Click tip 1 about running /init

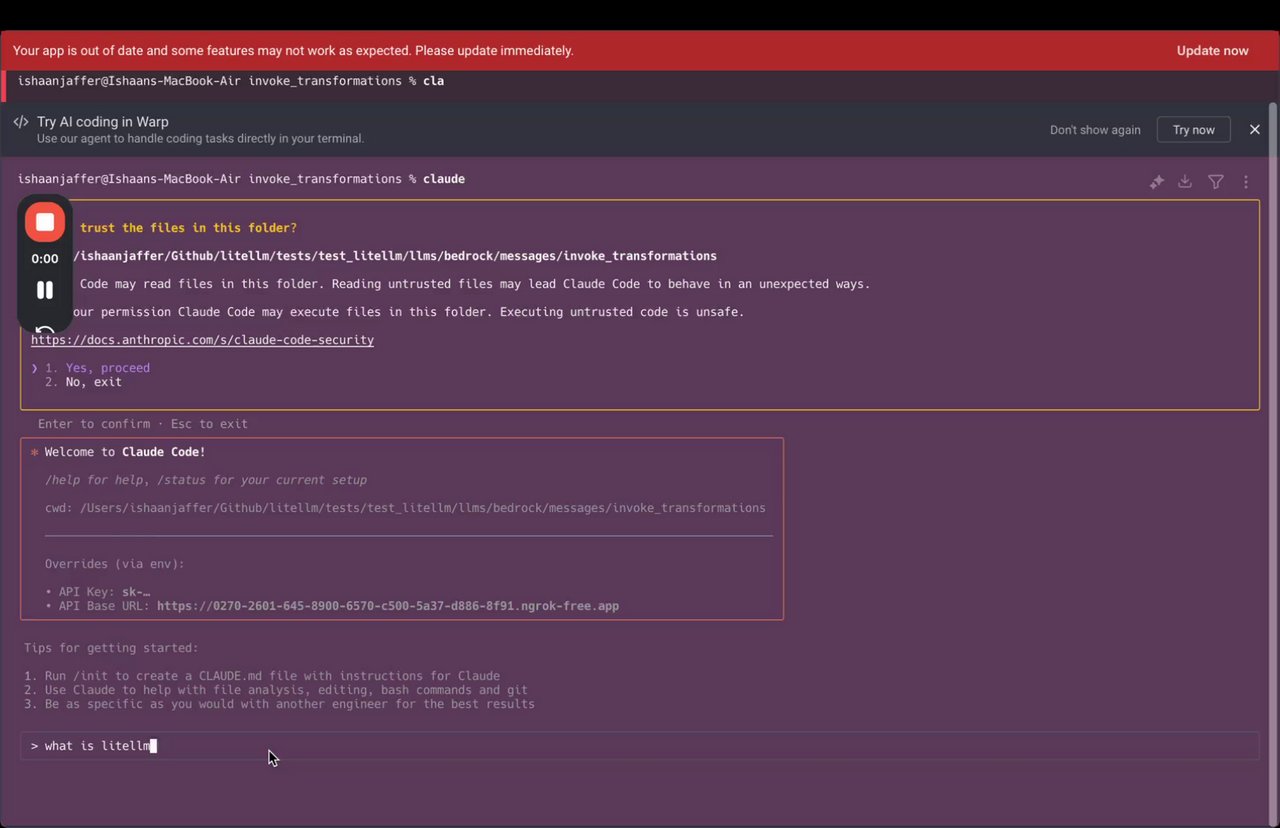click(x=262, y=676)
